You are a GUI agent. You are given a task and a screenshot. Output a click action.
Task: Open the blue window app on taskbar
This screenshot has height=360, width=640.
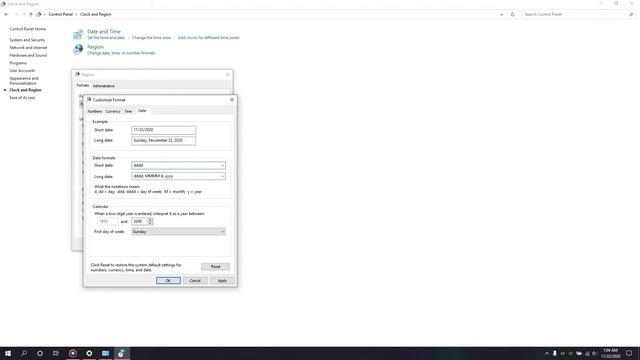click(105, 353)
